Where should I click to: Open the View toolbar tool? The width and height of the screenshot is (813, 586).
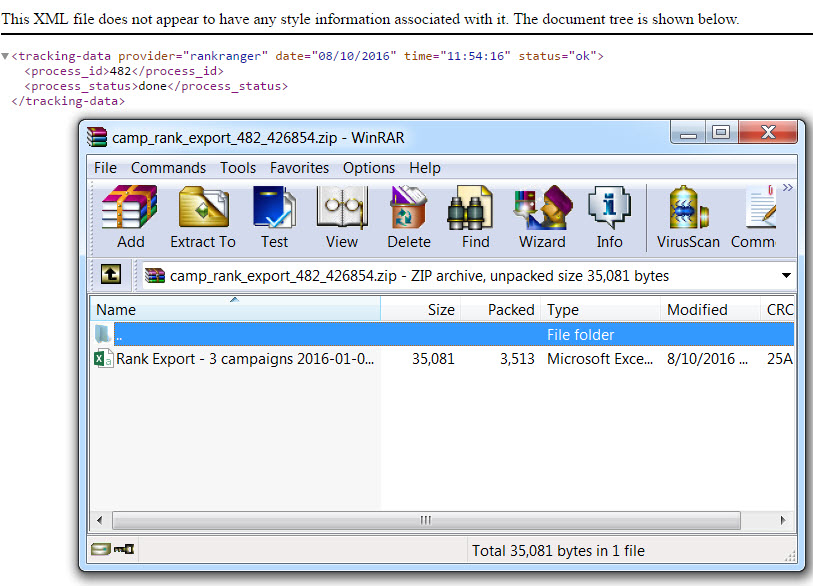tap(341, 217)
